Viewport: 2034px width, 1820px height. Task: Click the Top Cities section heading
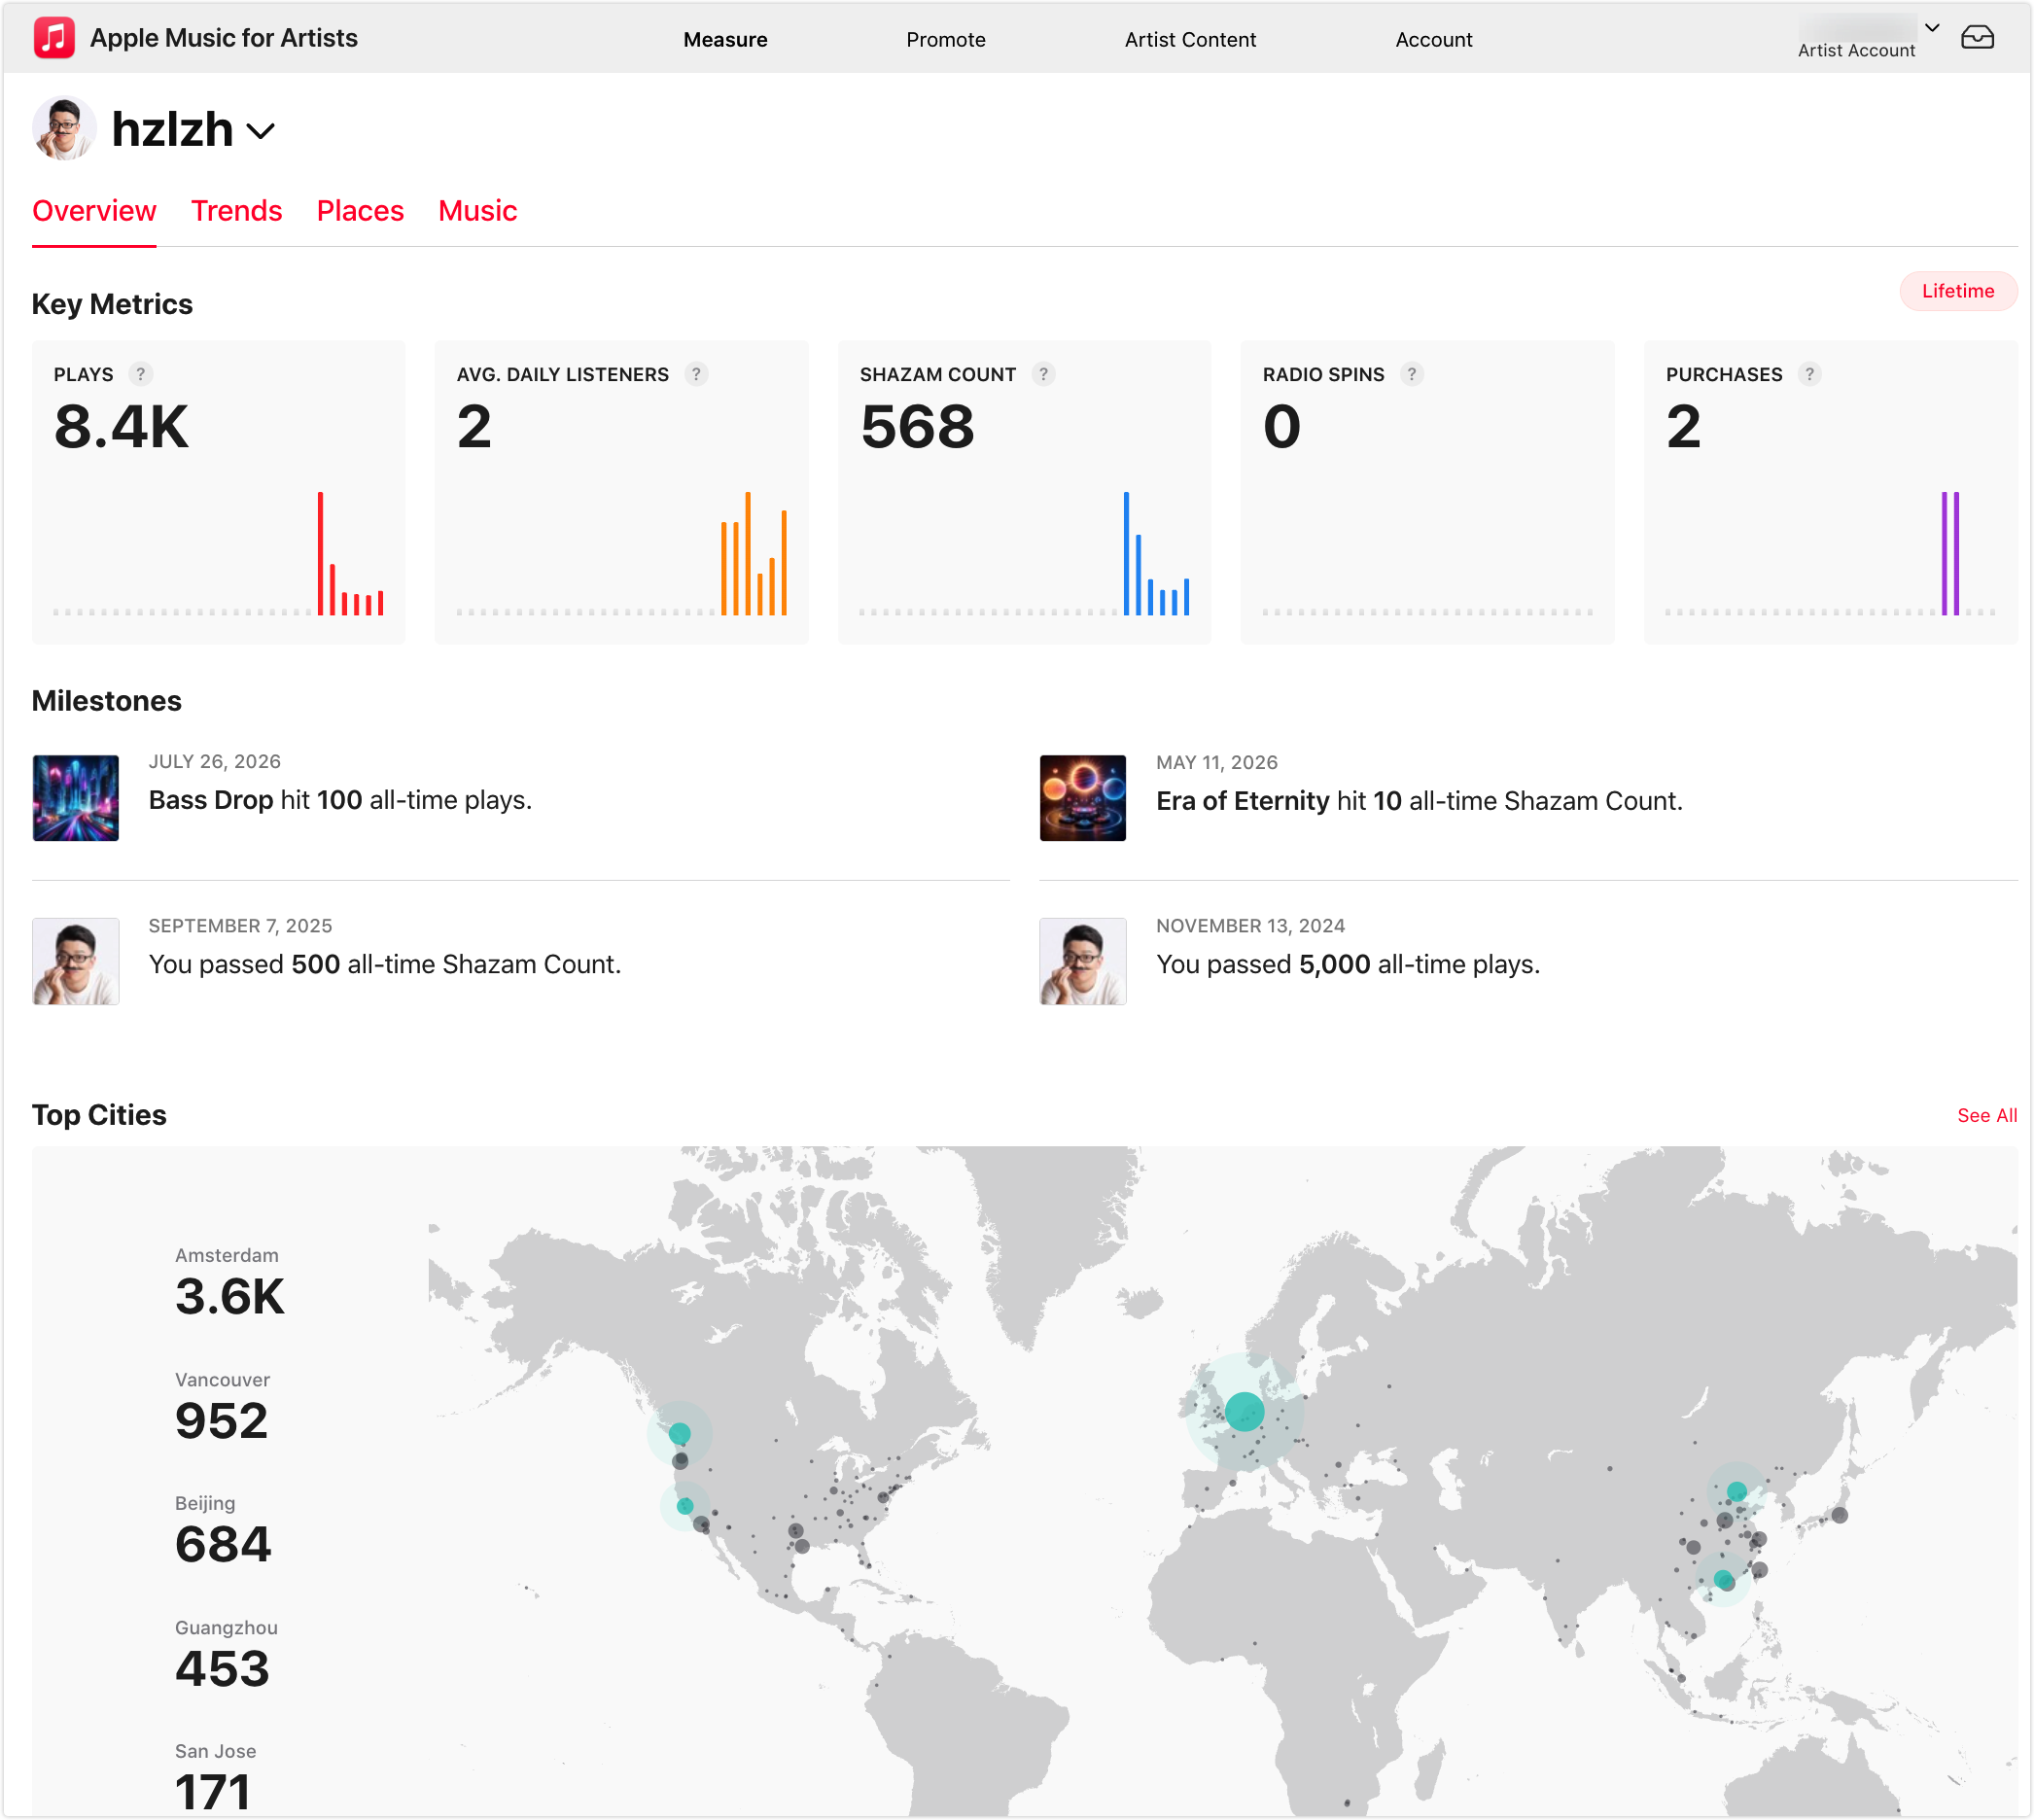click(99, 1115)
